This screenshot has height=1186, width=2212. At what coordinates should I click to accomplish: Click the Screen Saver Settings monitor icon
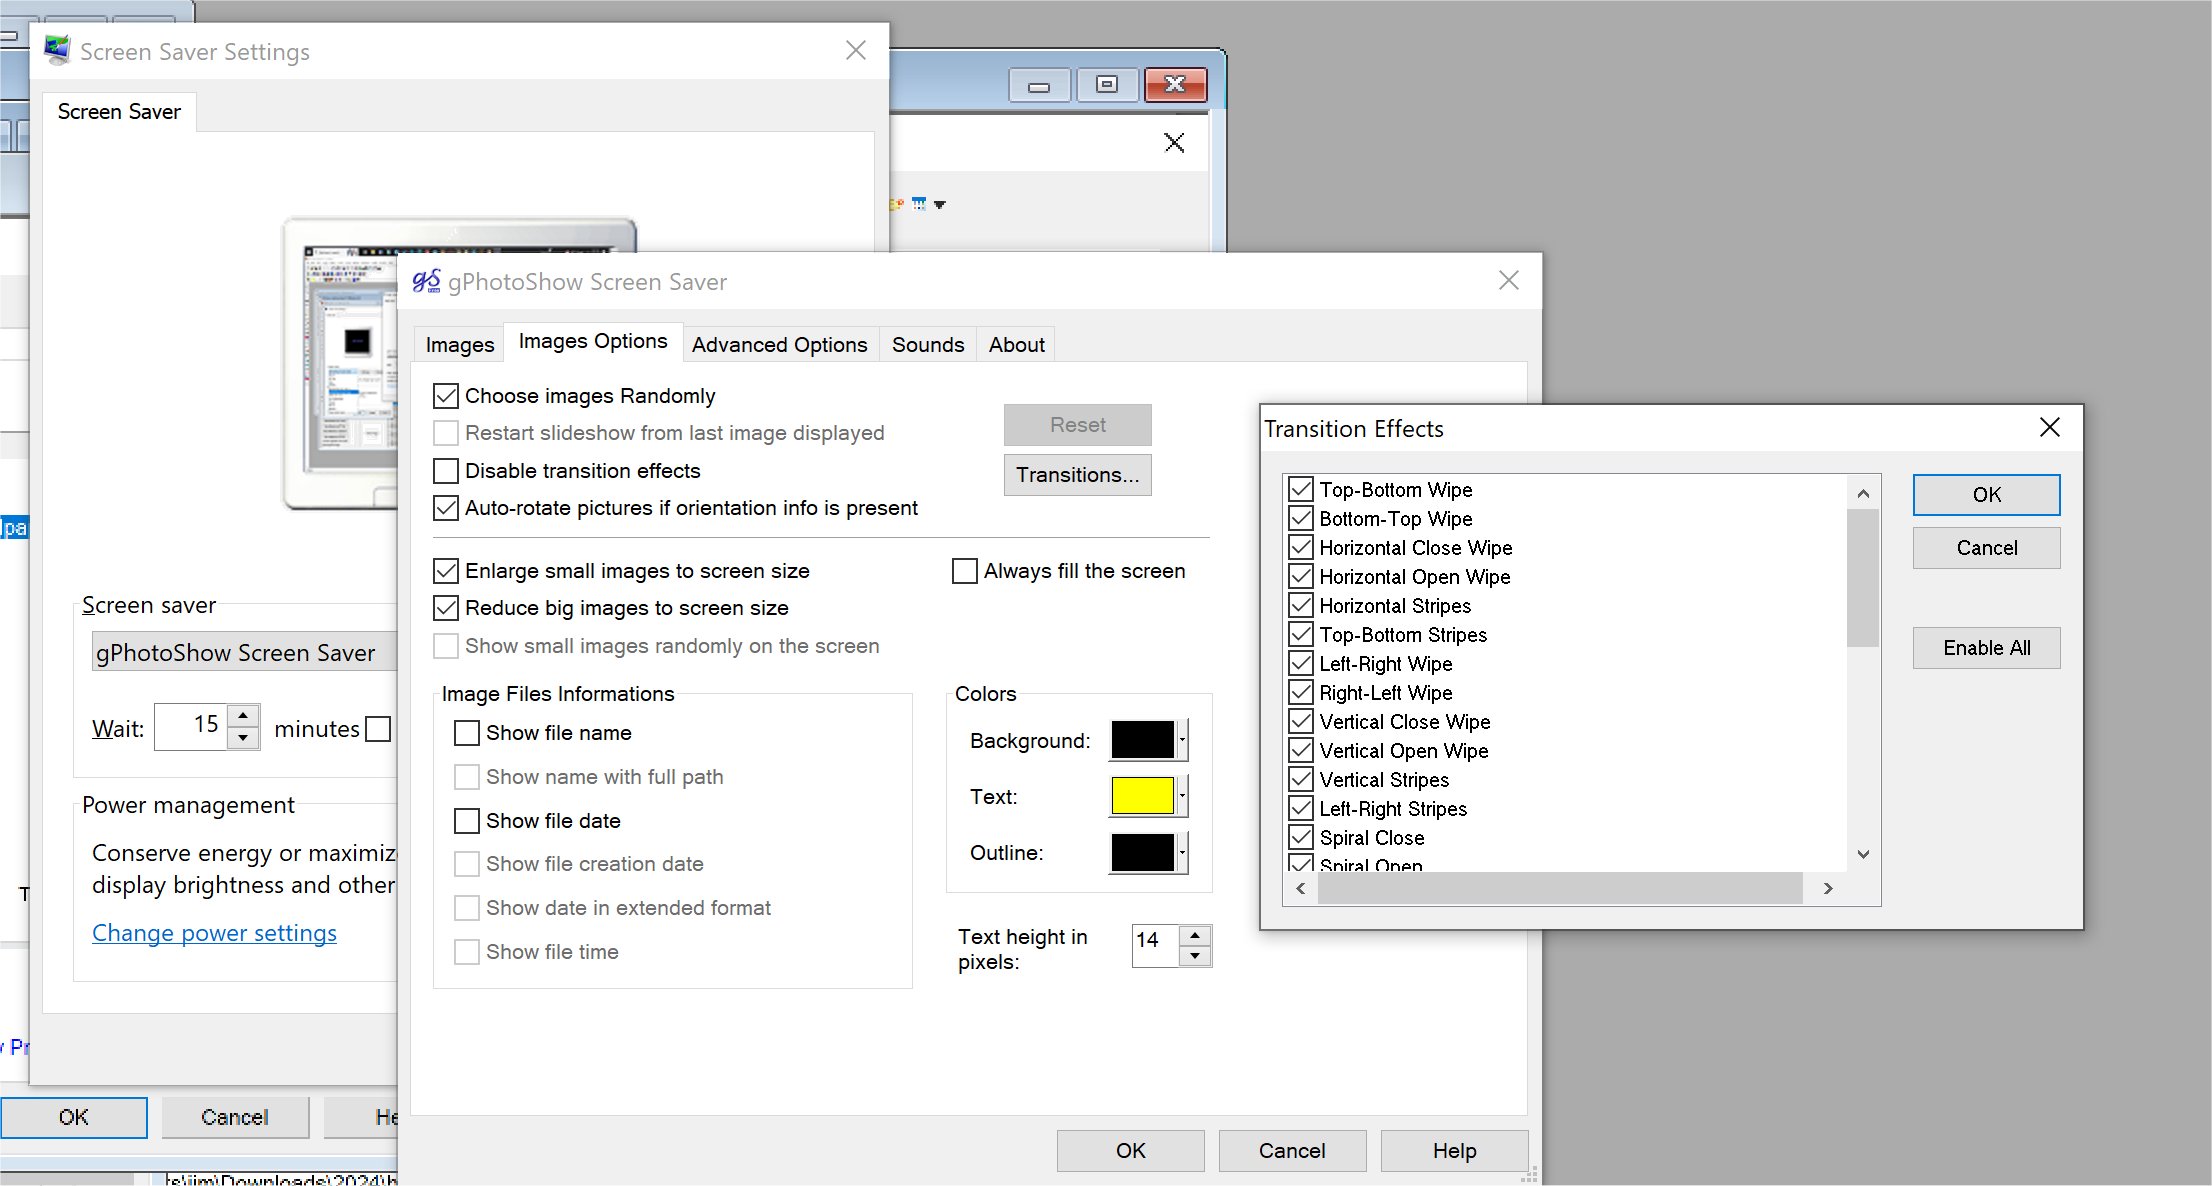tap(57, 50)
